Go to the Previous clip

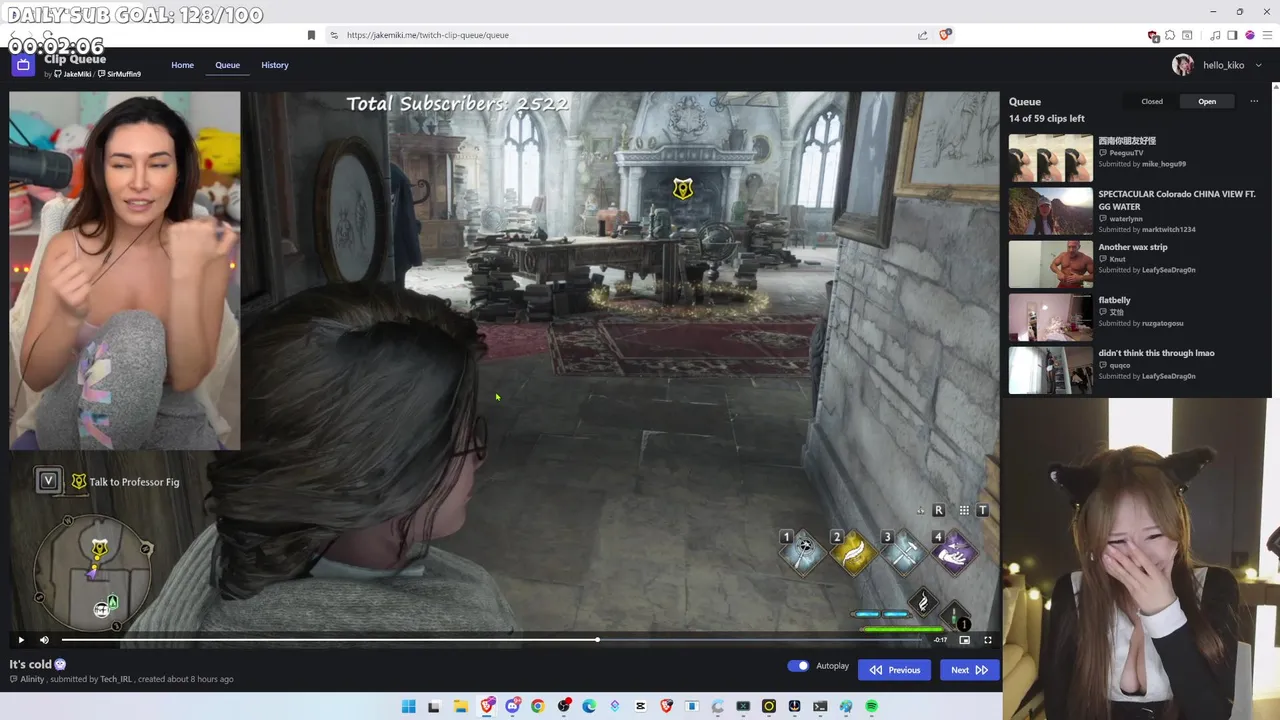894,670
